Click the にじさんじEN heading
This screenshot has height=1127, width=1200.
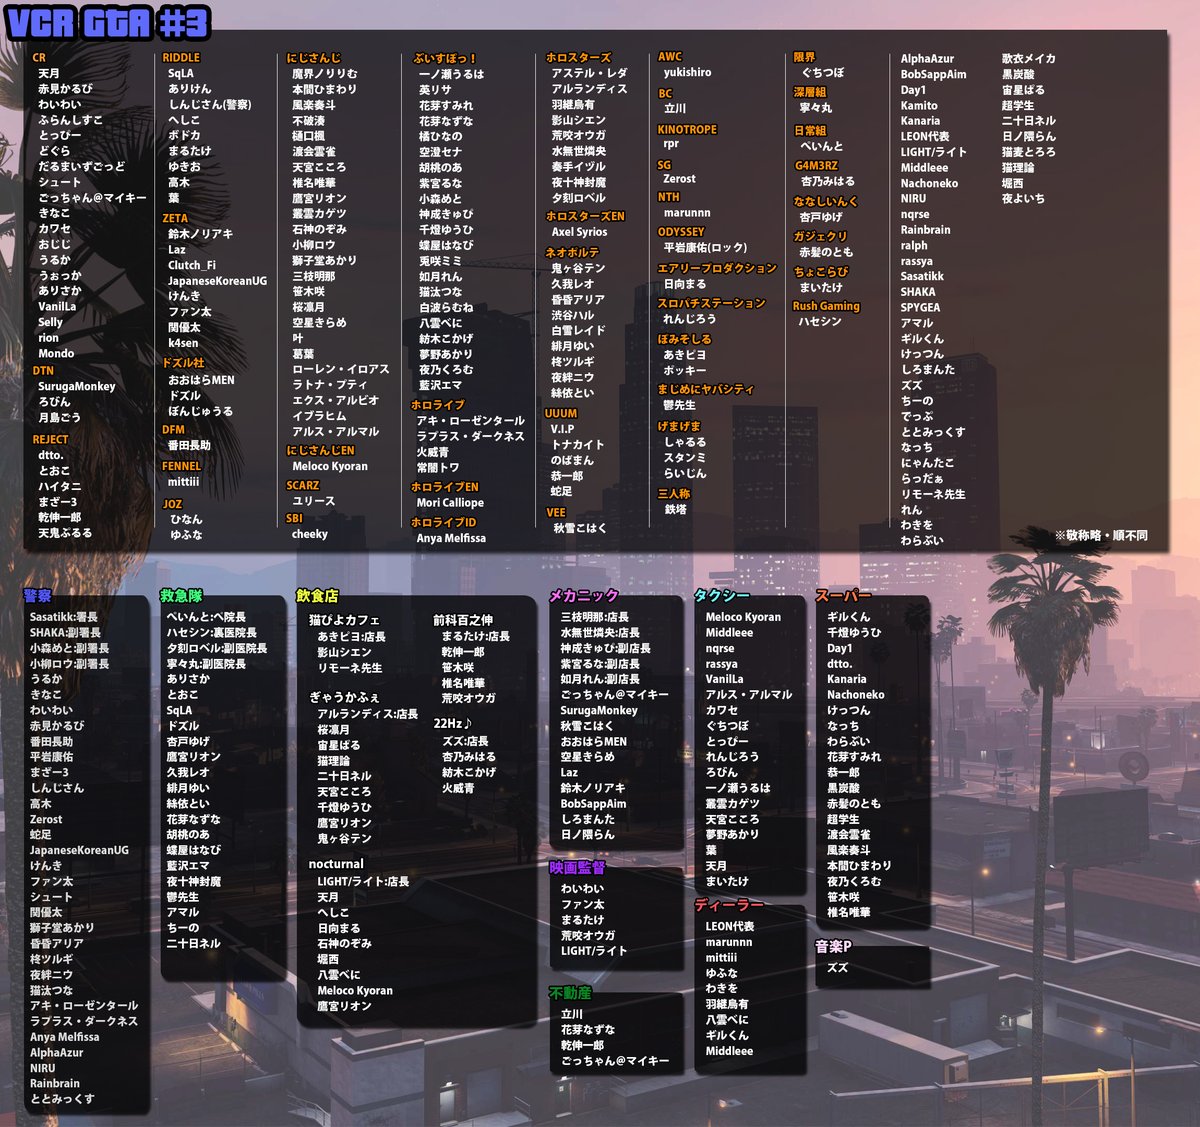pyautogui.click(x=320, y=450)
